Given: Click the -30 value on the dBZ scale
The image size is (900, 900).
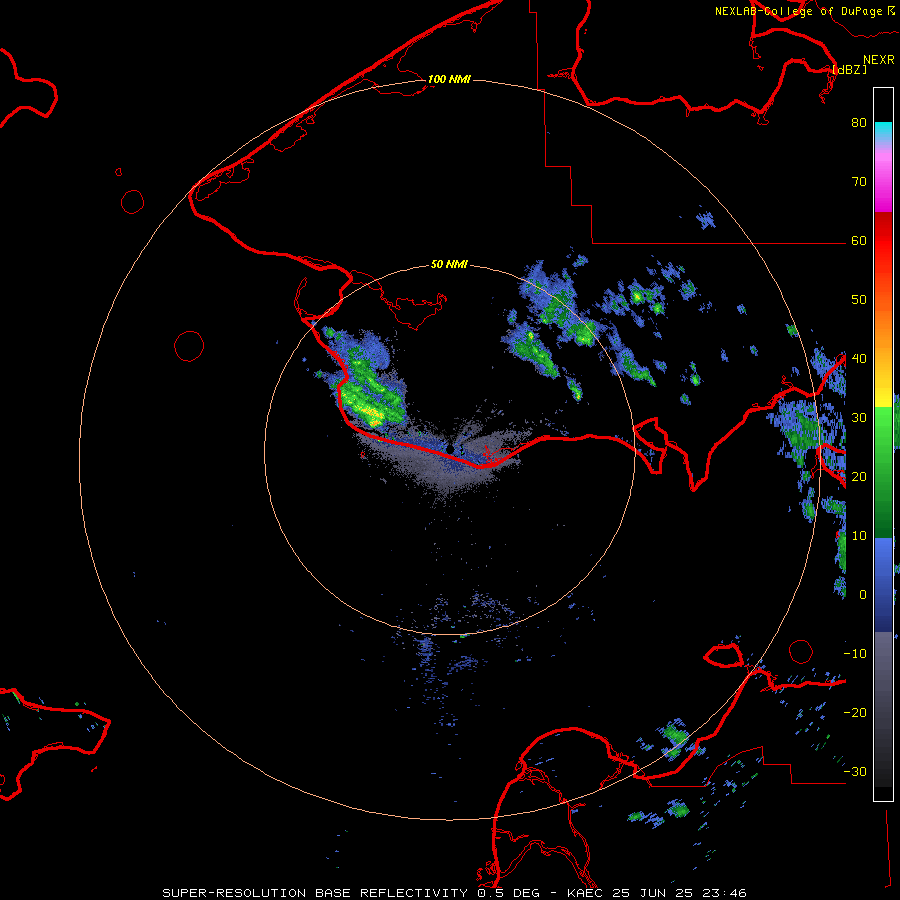Looking at the screenshot, I should pos(855,771).
